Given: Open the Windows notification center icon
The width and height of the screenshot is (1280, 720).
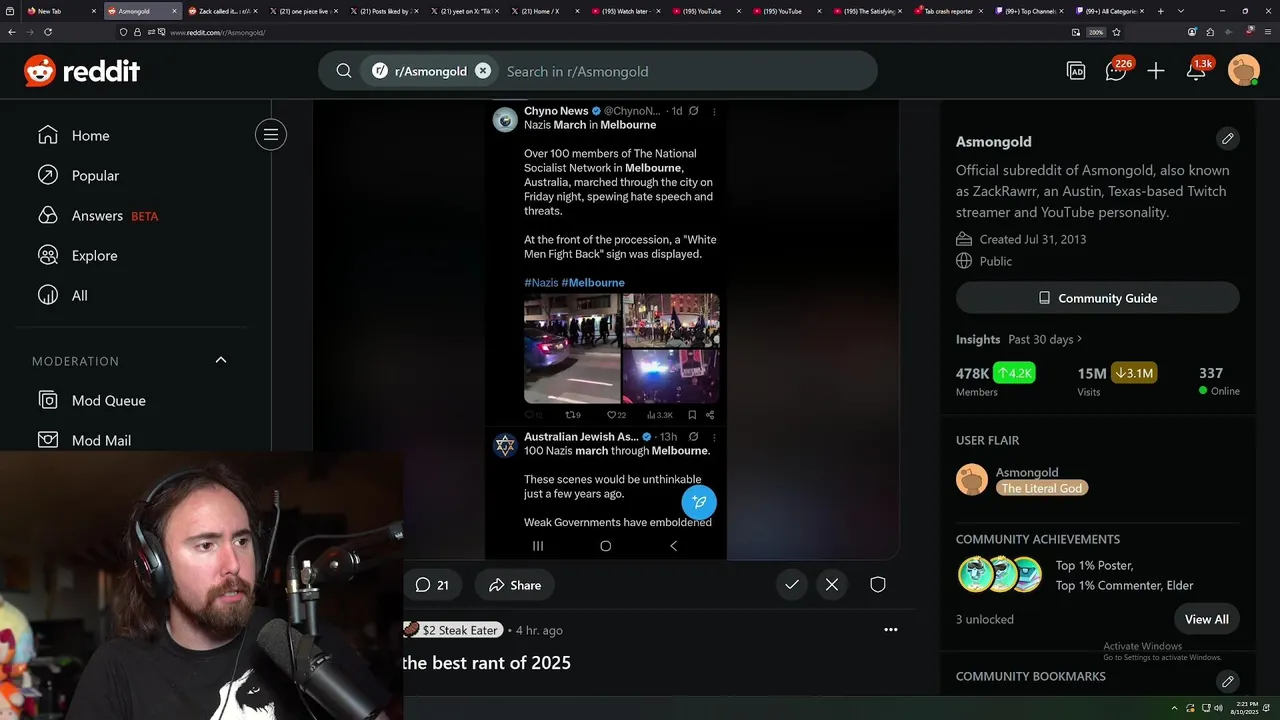Looking at the screenshot, I should click(1266, 708).
